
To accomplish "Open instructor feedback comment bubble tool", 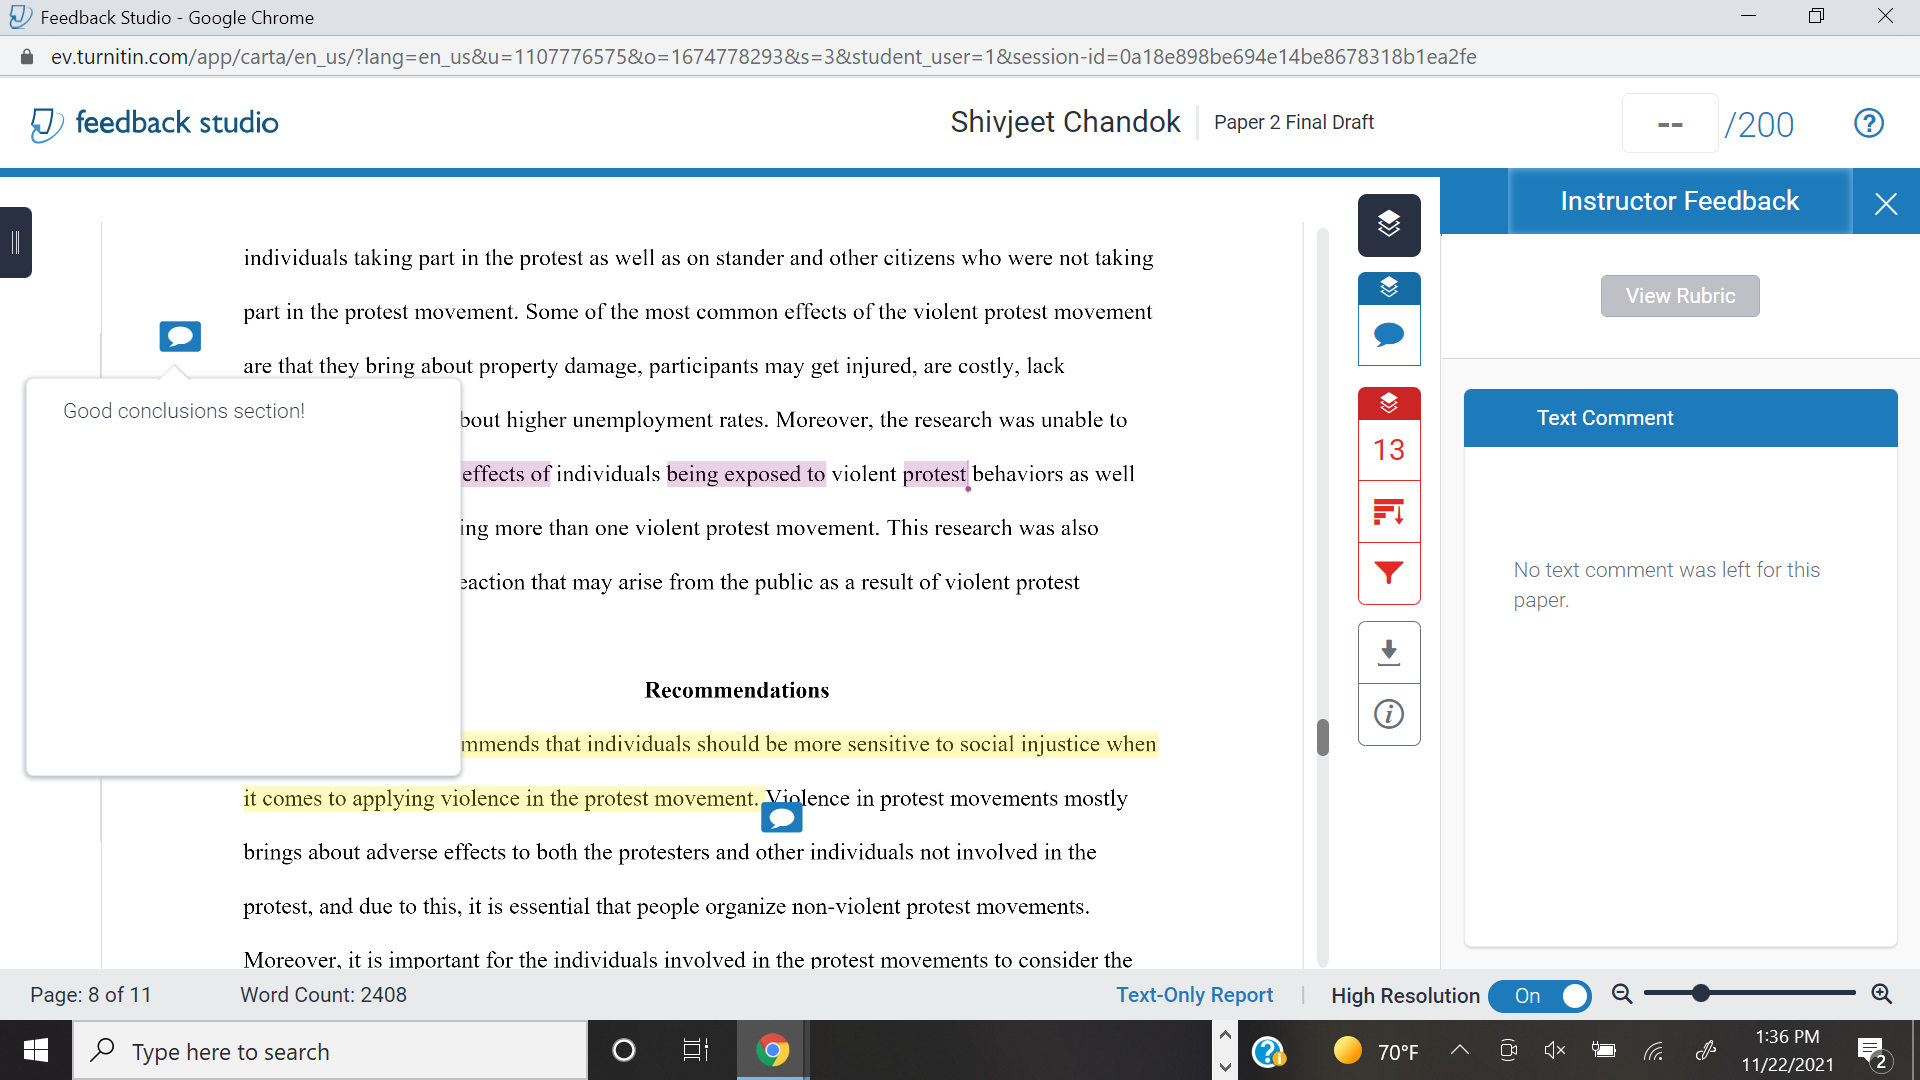I will (x=1389, y=335).
